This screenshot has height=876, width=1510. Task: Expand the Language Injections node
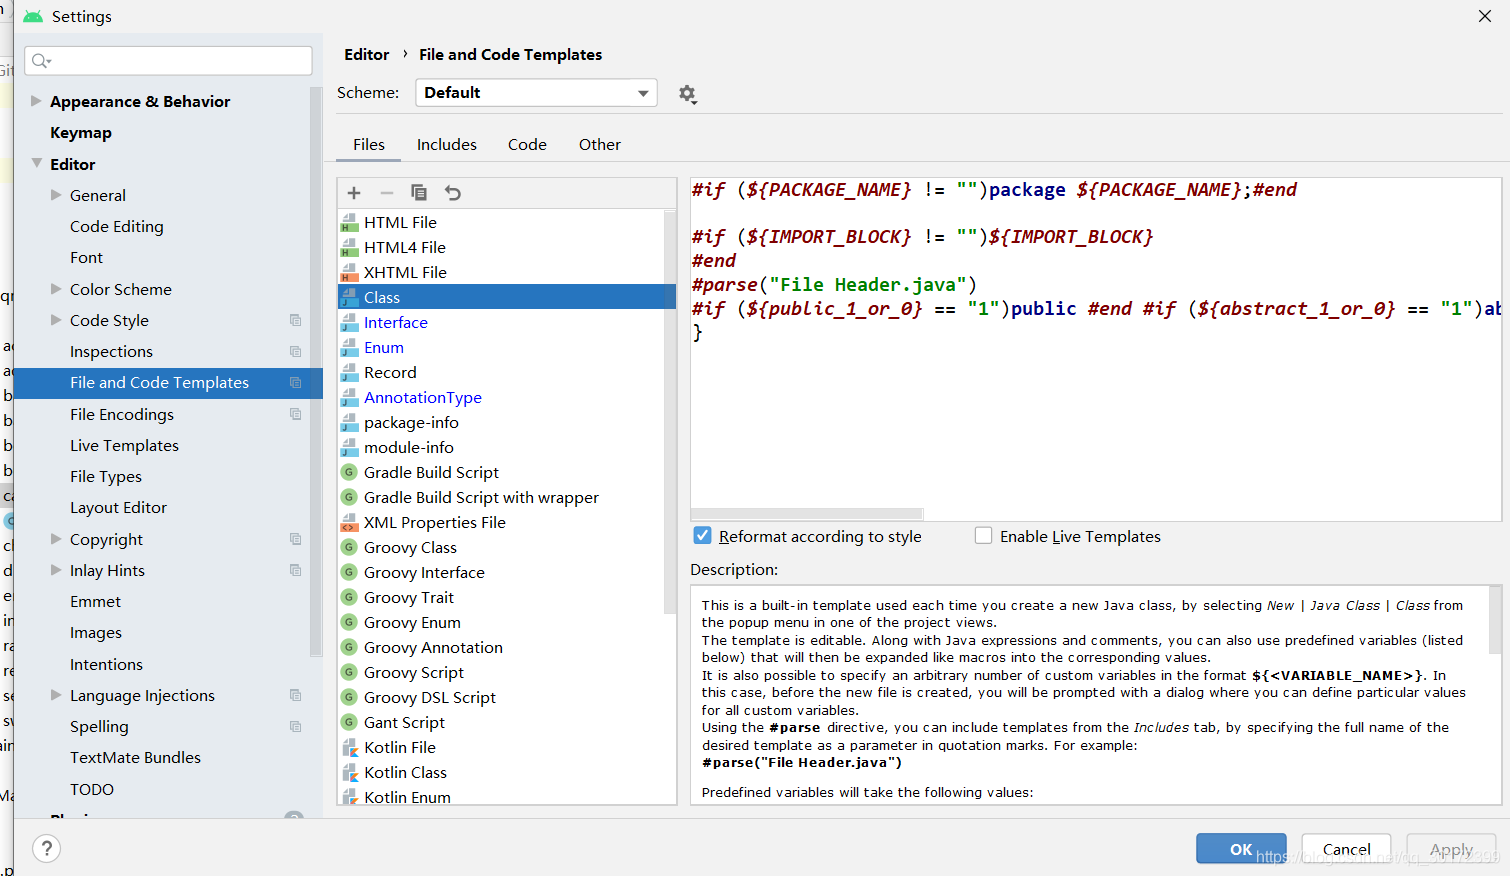click(x=56, y=695)
